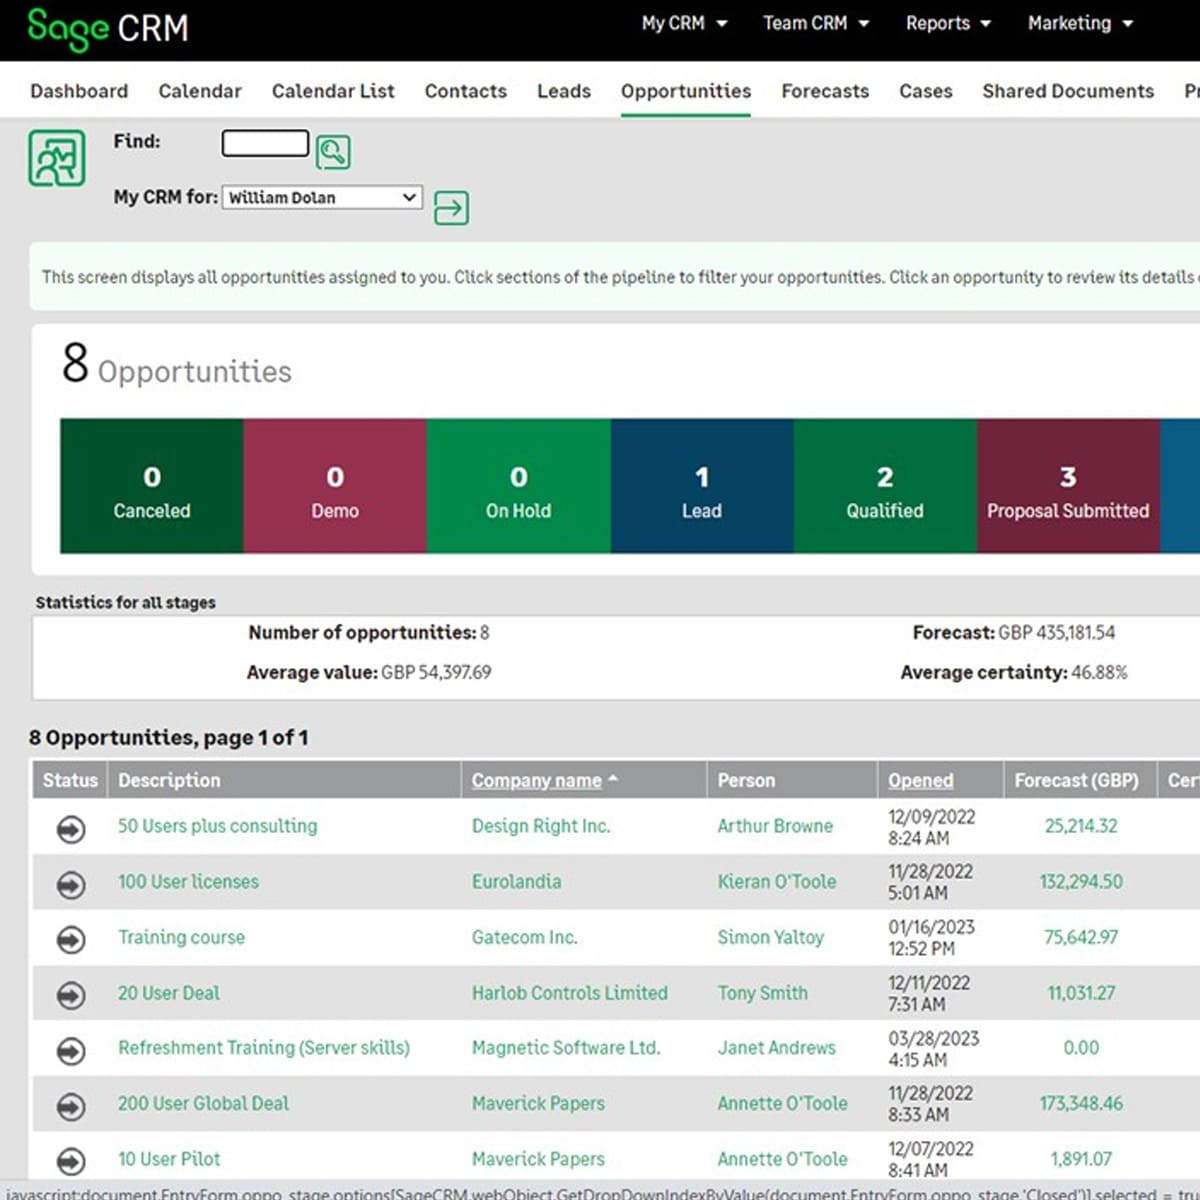
Task: Open the Forecasts tab
Action: click(825, 91)
